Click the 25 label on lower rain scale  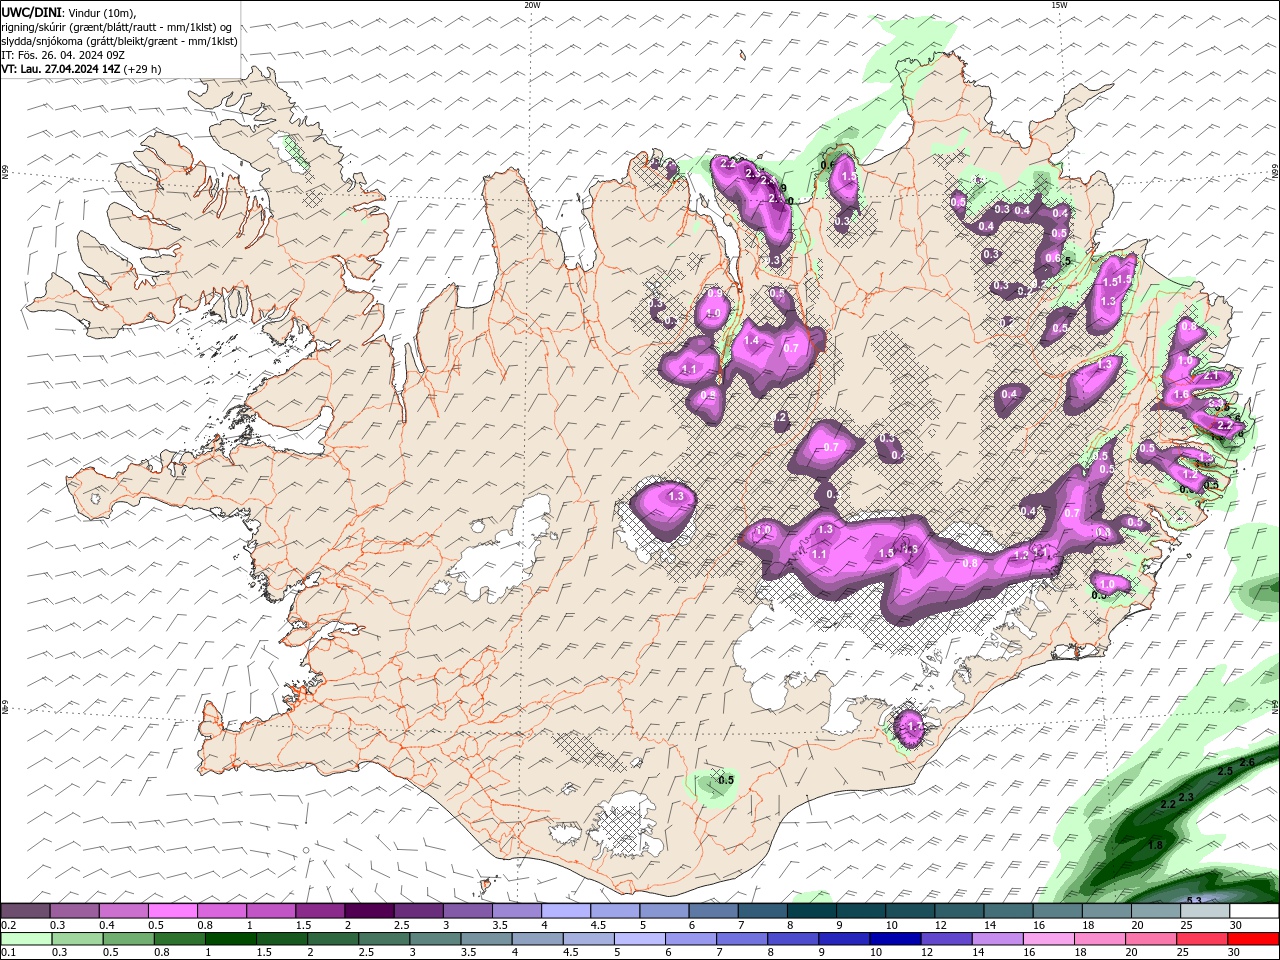[x=1181, y=953]
